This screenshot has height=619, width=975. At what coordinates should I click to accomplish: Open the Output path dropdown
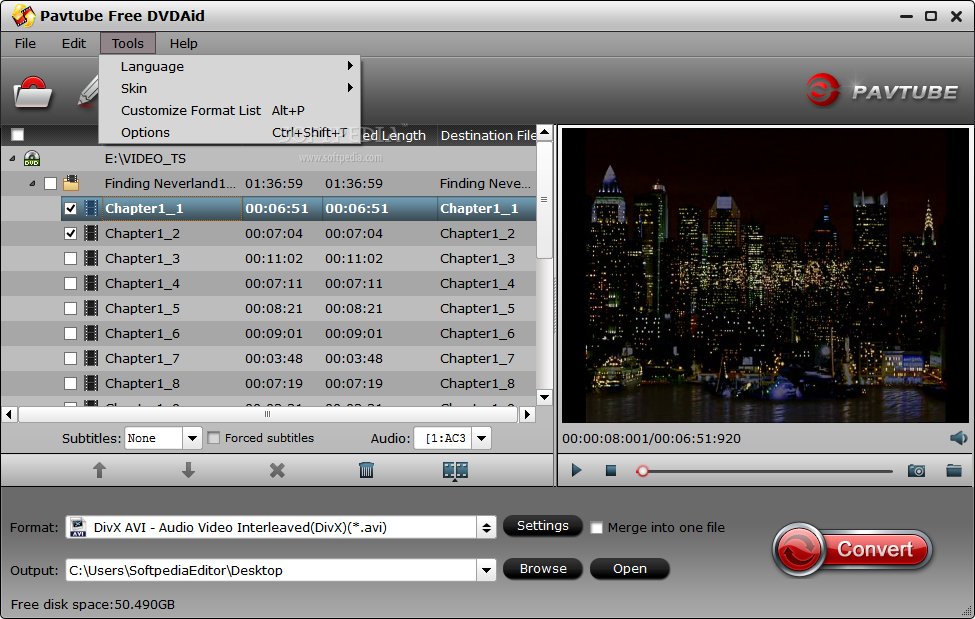tap(486, 570)
